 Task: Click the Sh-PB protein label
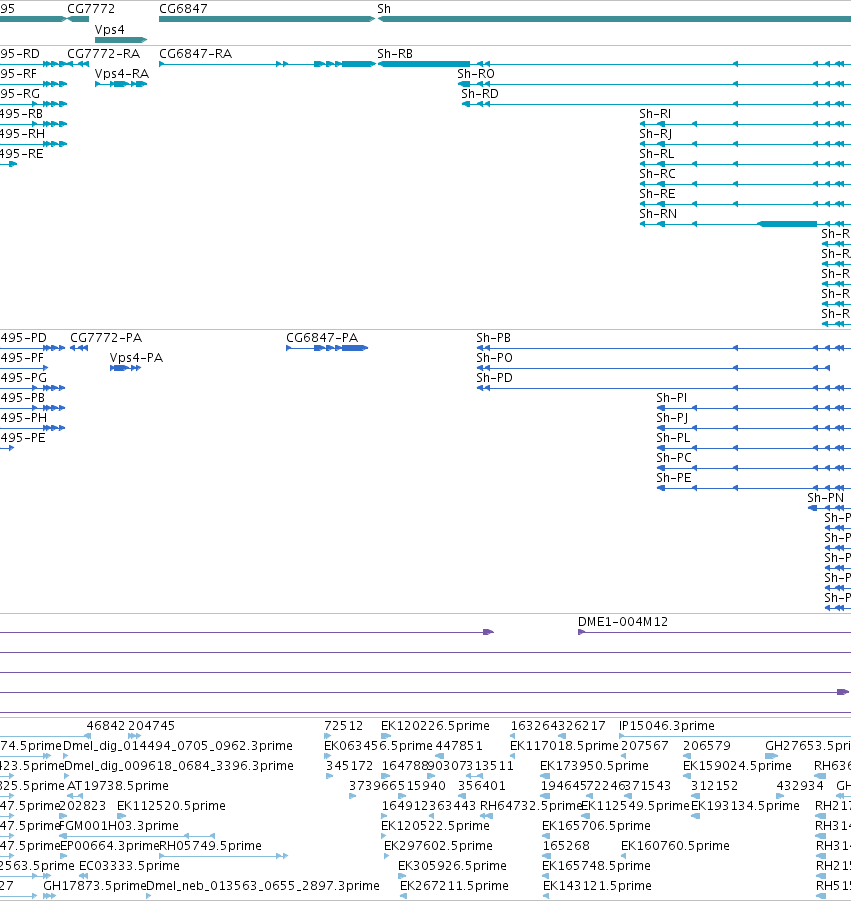(x=494, y=338)
